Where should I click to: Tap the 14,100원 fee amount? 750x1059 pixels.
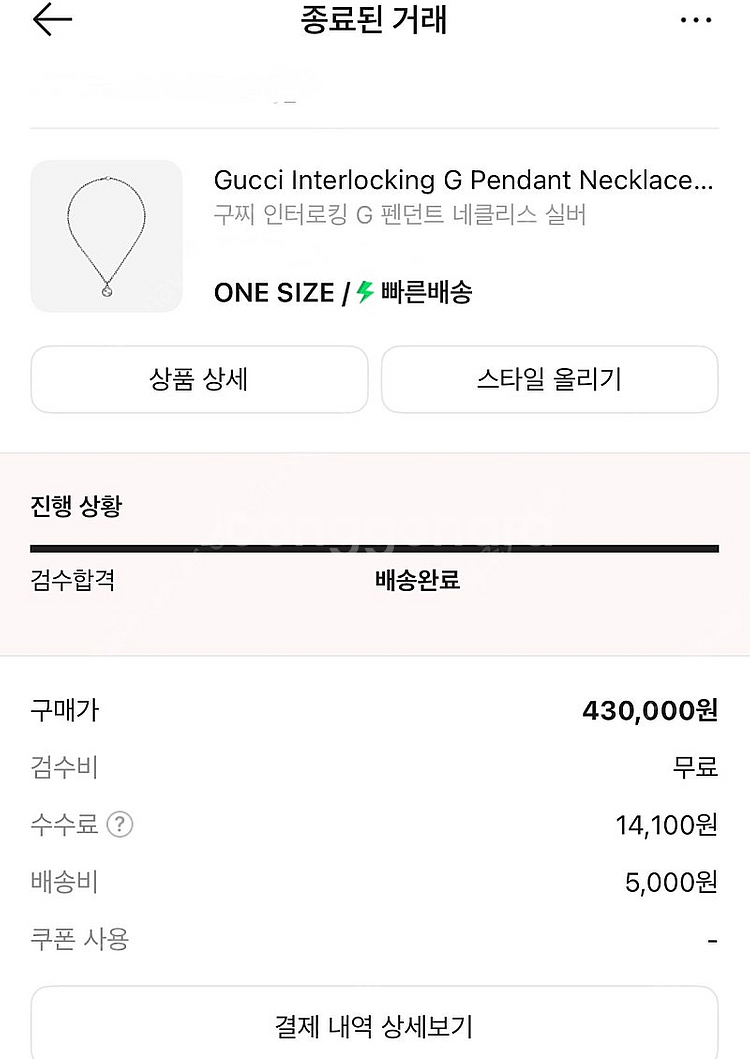click(667, 825)
